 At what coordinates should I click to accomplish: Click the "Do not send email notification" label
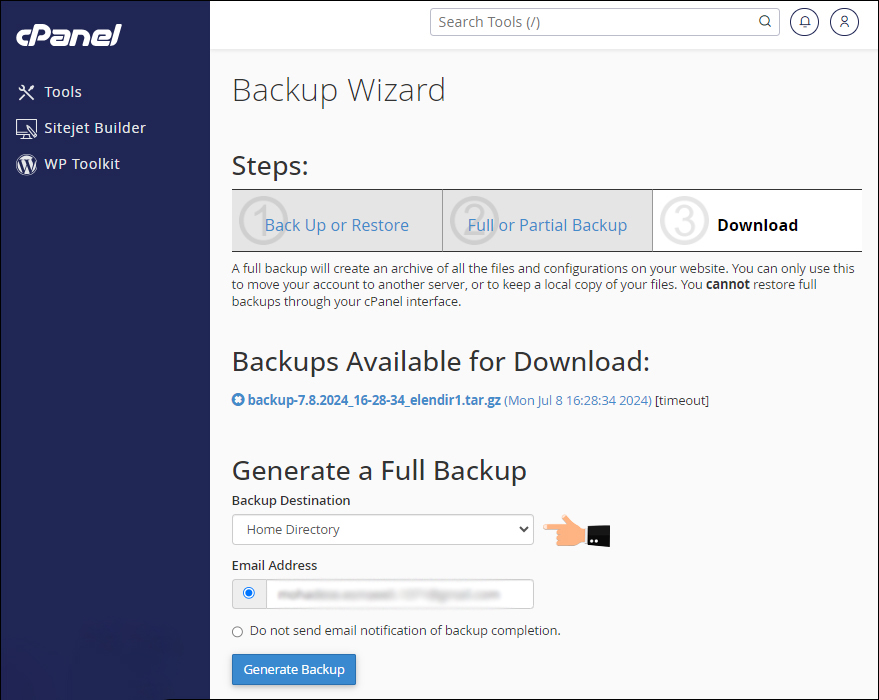405,631
